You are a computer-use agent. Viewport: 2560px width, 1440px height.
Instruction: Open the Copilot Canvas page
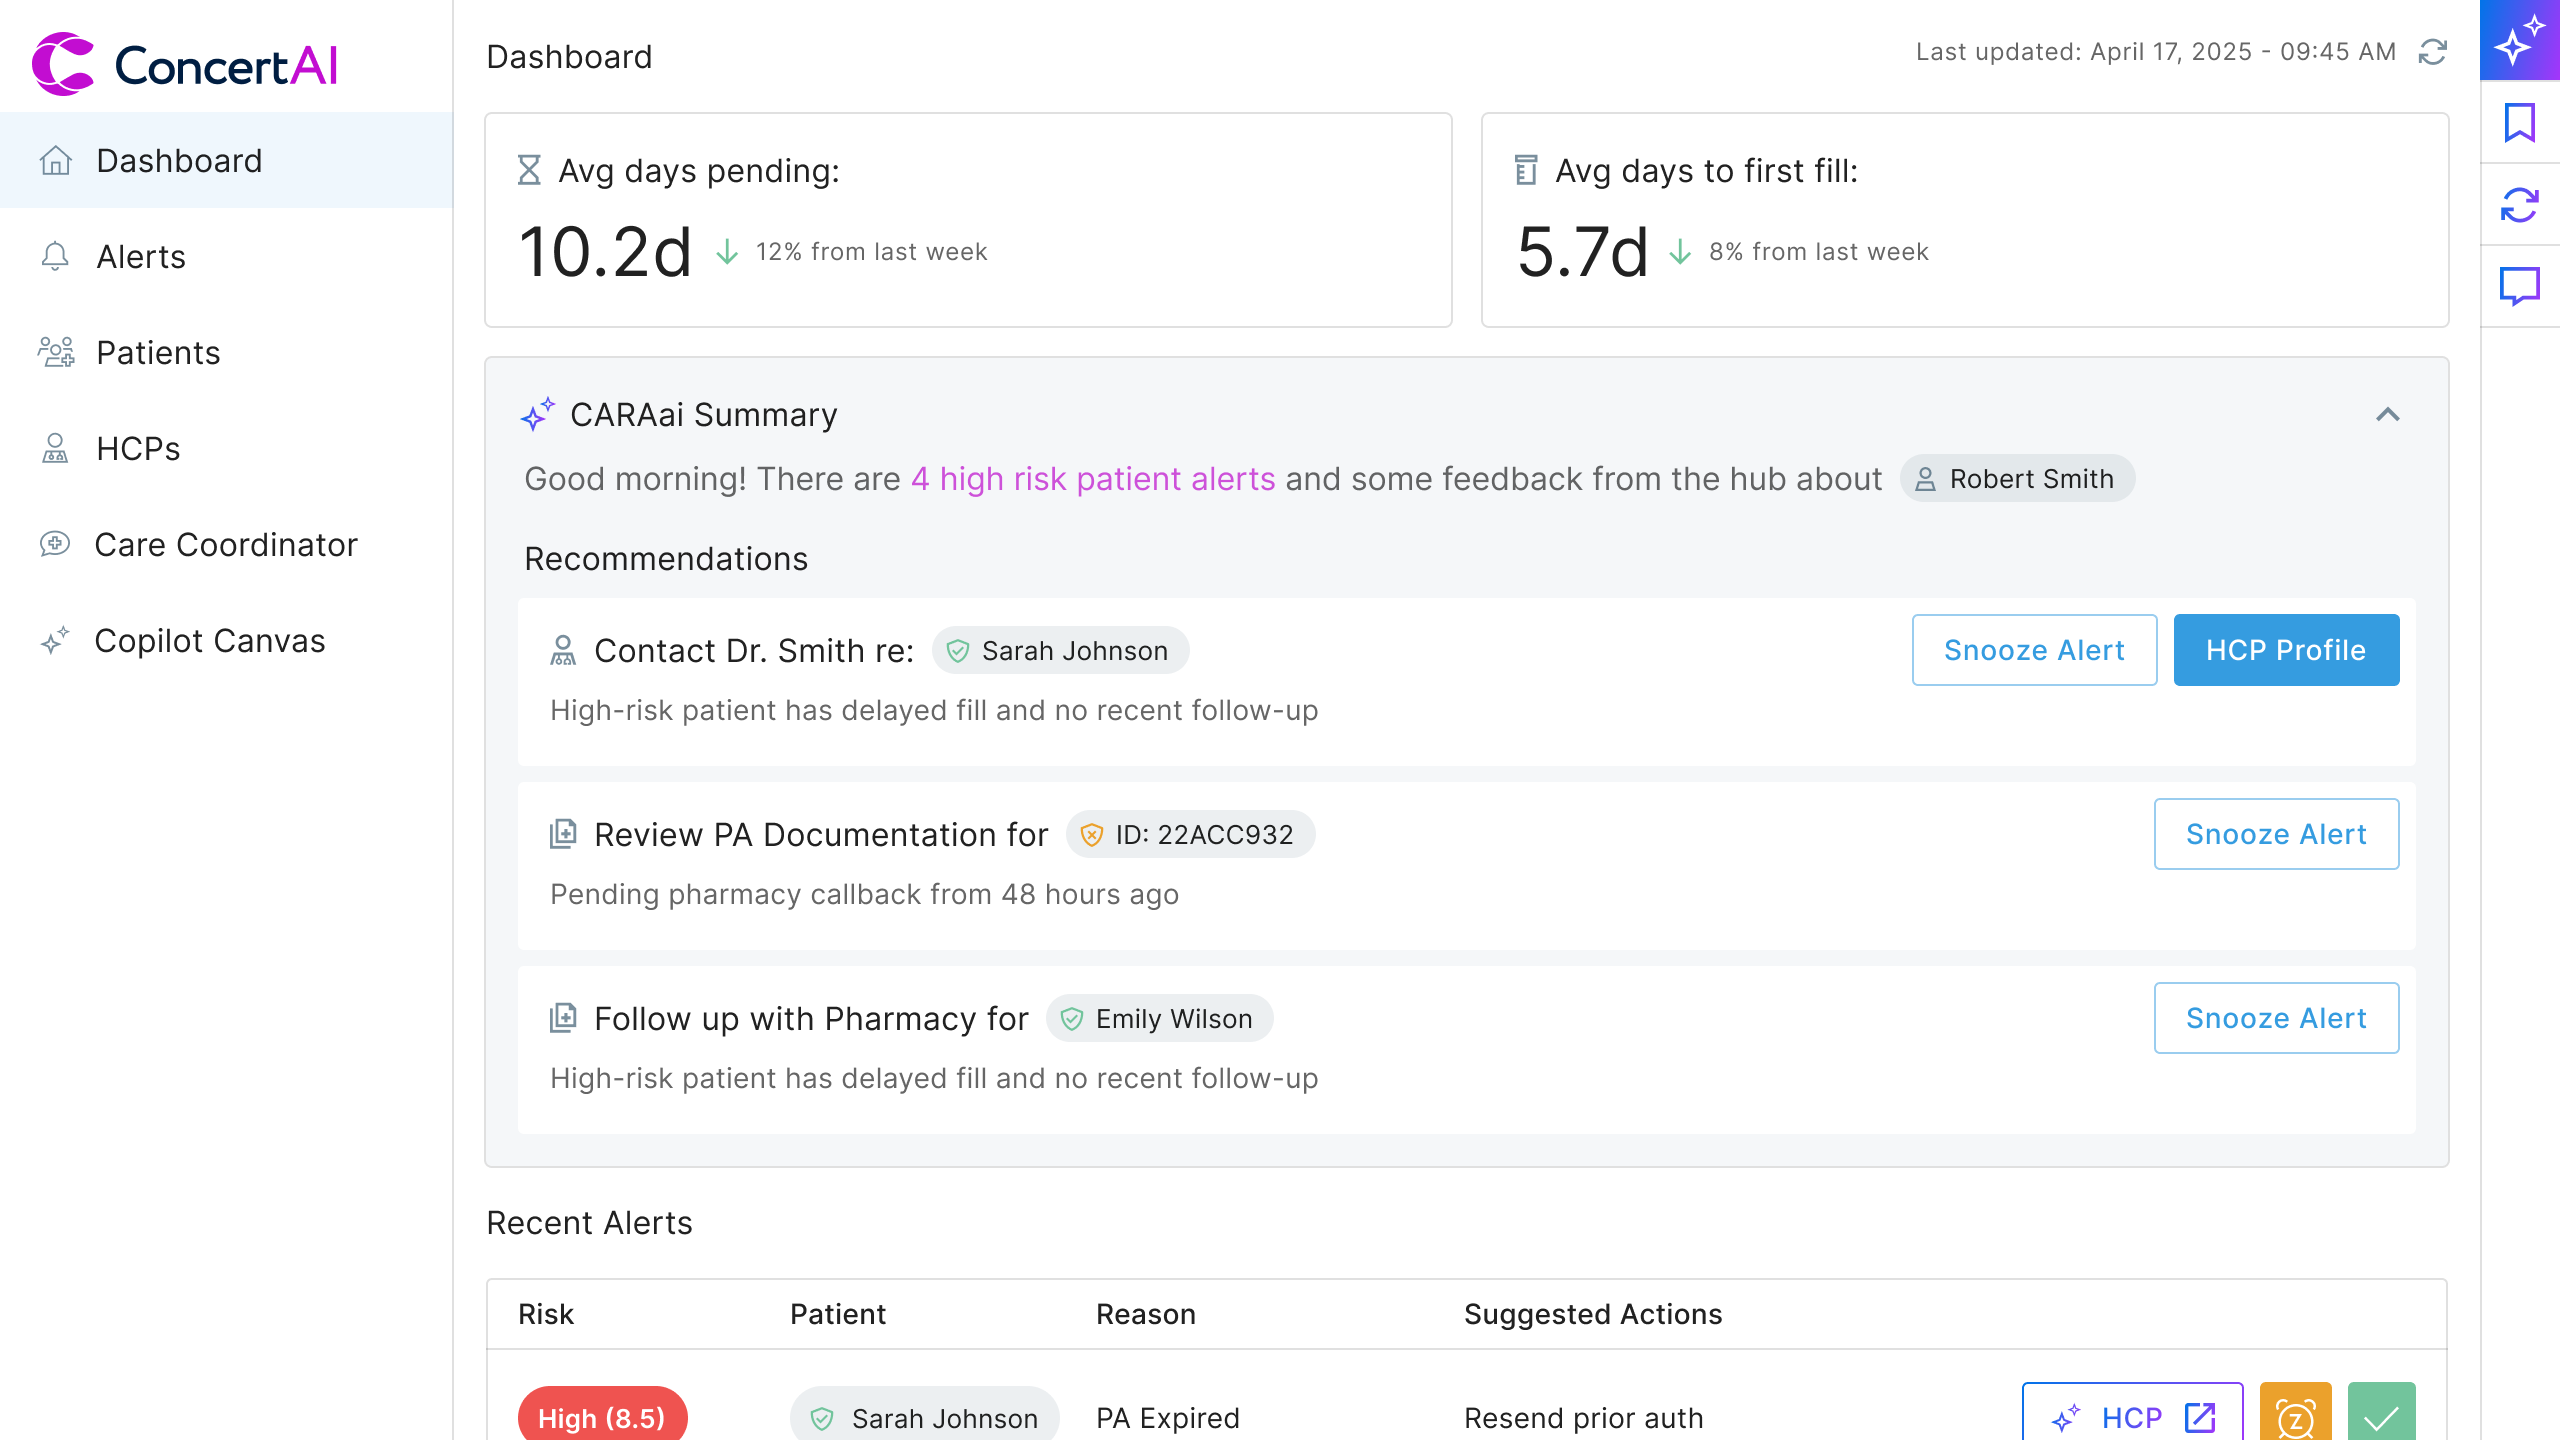coord(209,641)
